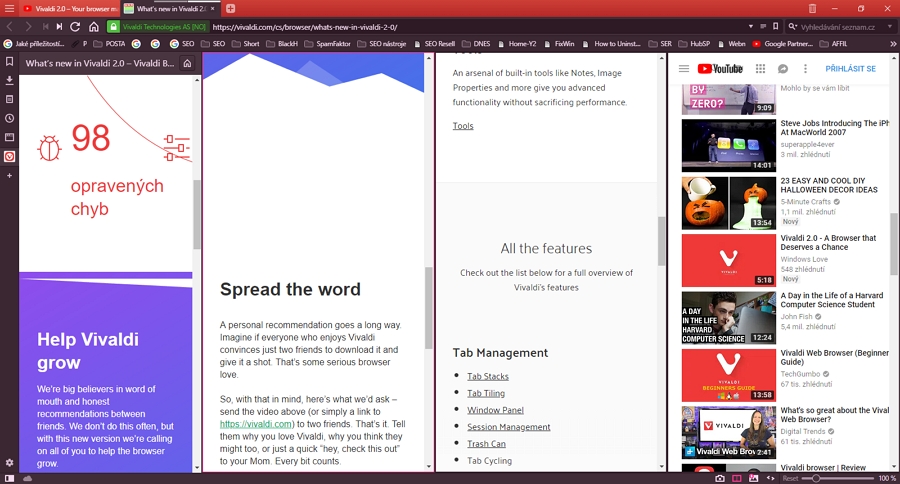Open the How to Uninst bookmark

(x=611, y=44)
